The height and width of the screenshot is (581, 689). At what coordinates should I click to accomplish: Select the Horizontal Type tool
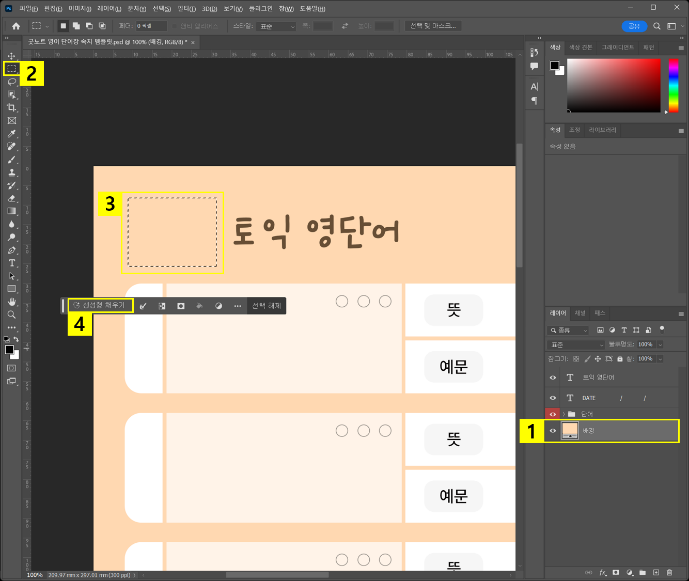pos(11,263)
